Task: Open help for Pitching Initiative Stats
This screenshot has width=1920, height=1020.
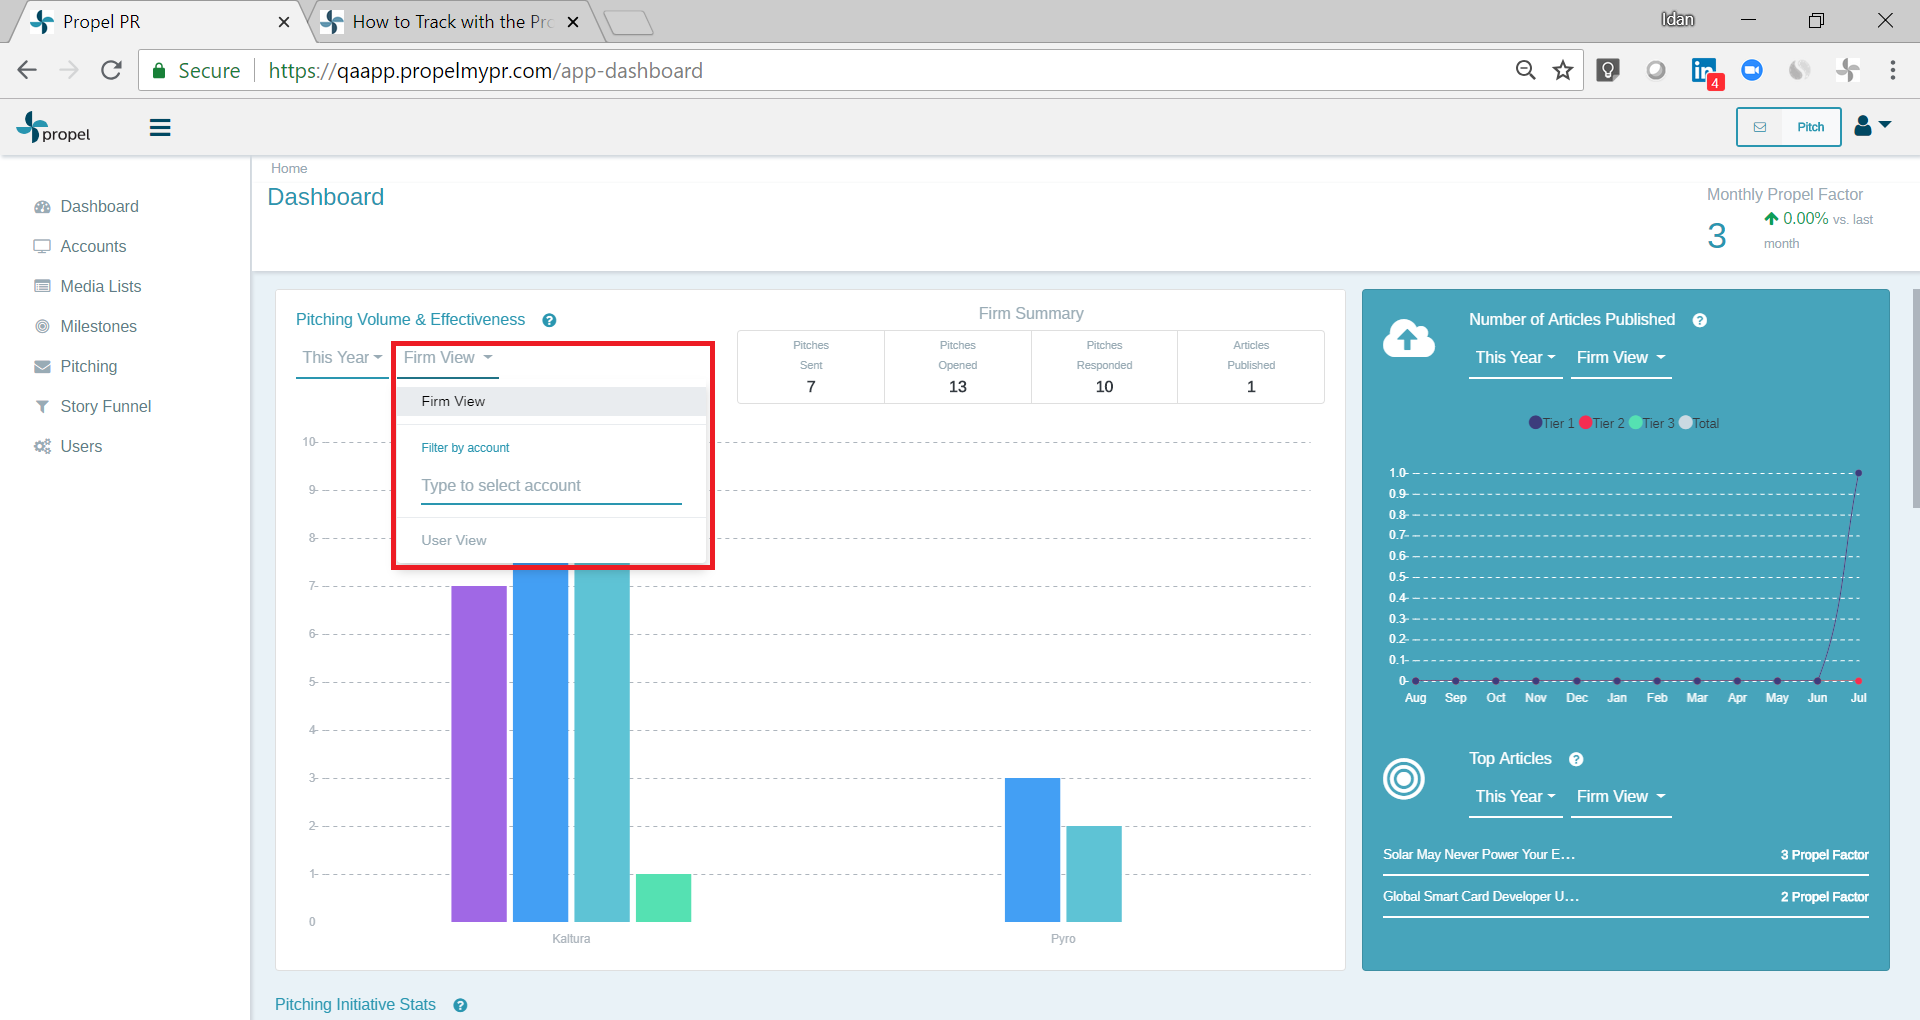Action: (460, 1005)
